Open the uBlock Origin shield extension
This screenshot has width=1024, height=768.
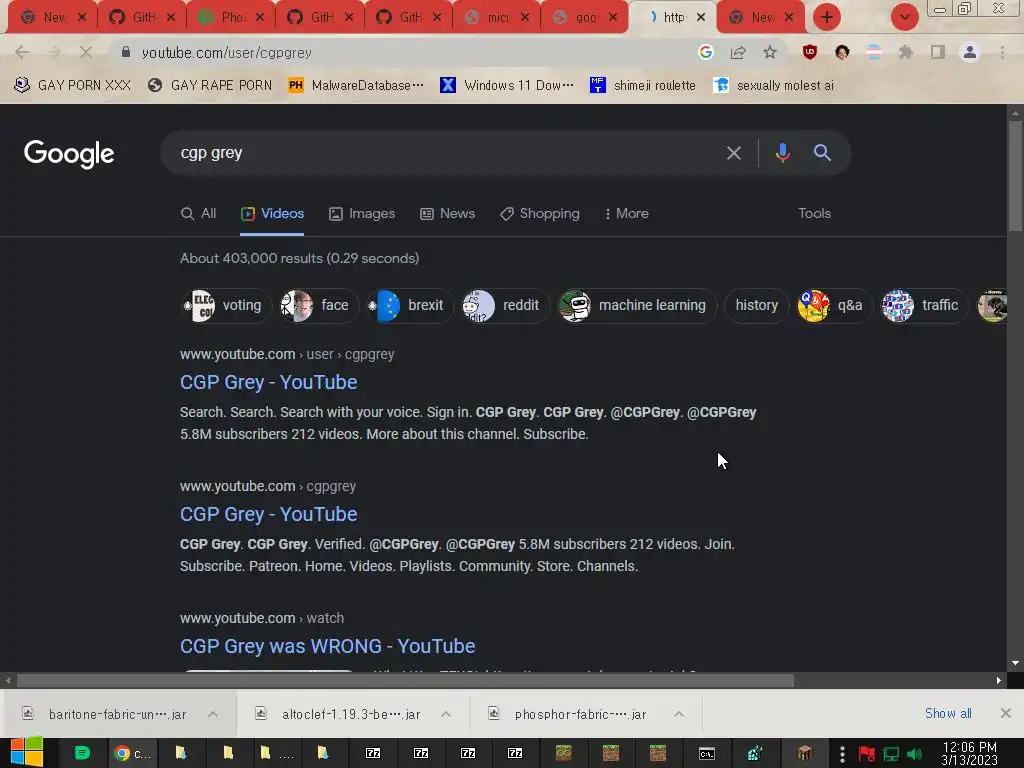tap(810, 52)
